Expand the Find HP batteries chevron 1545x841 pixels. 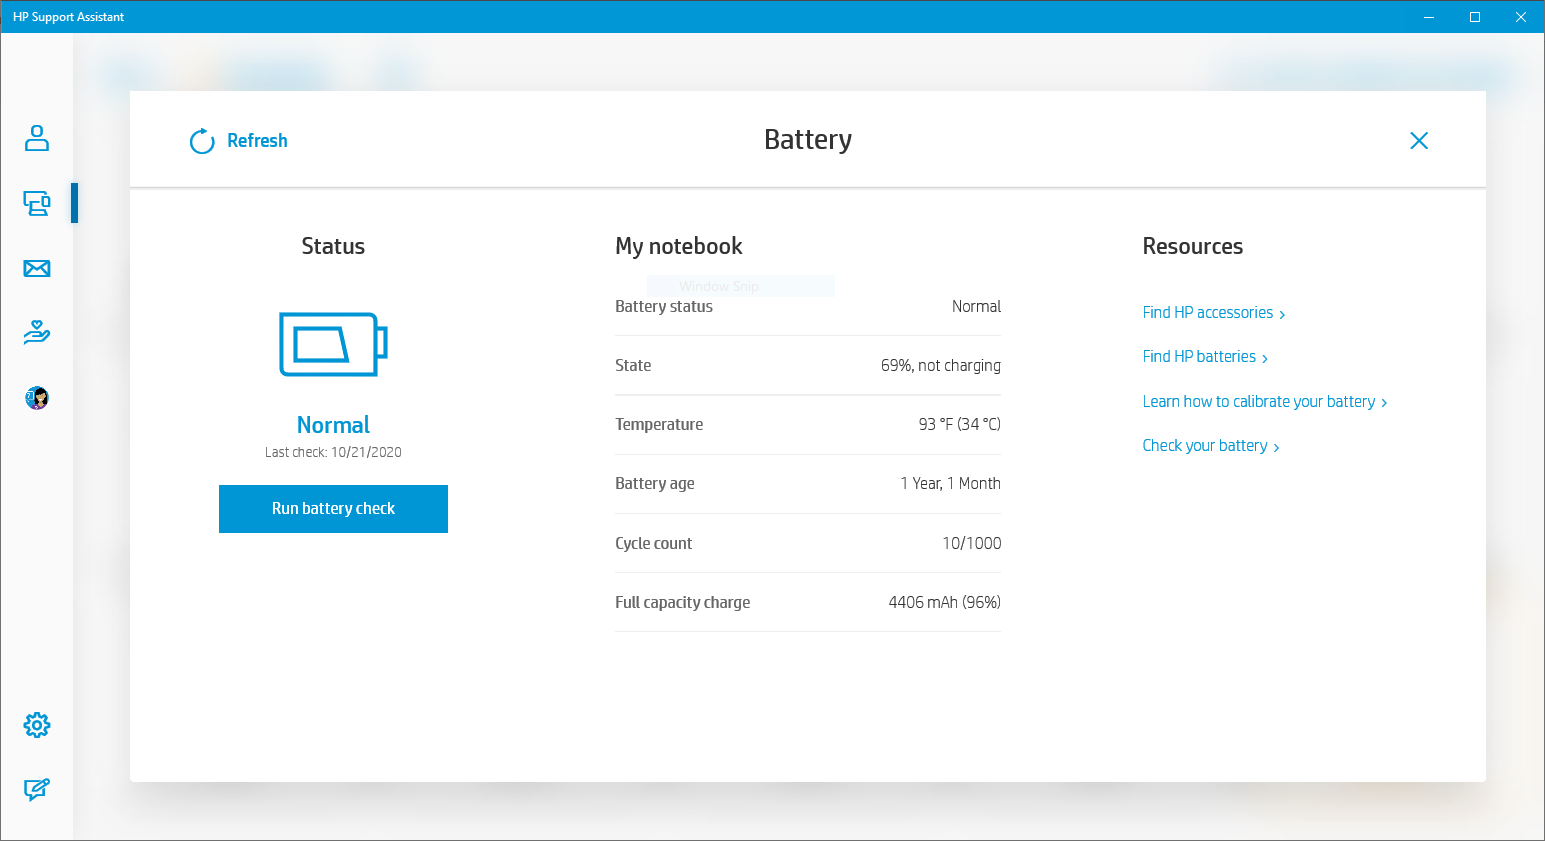[x=1264, y=357]
